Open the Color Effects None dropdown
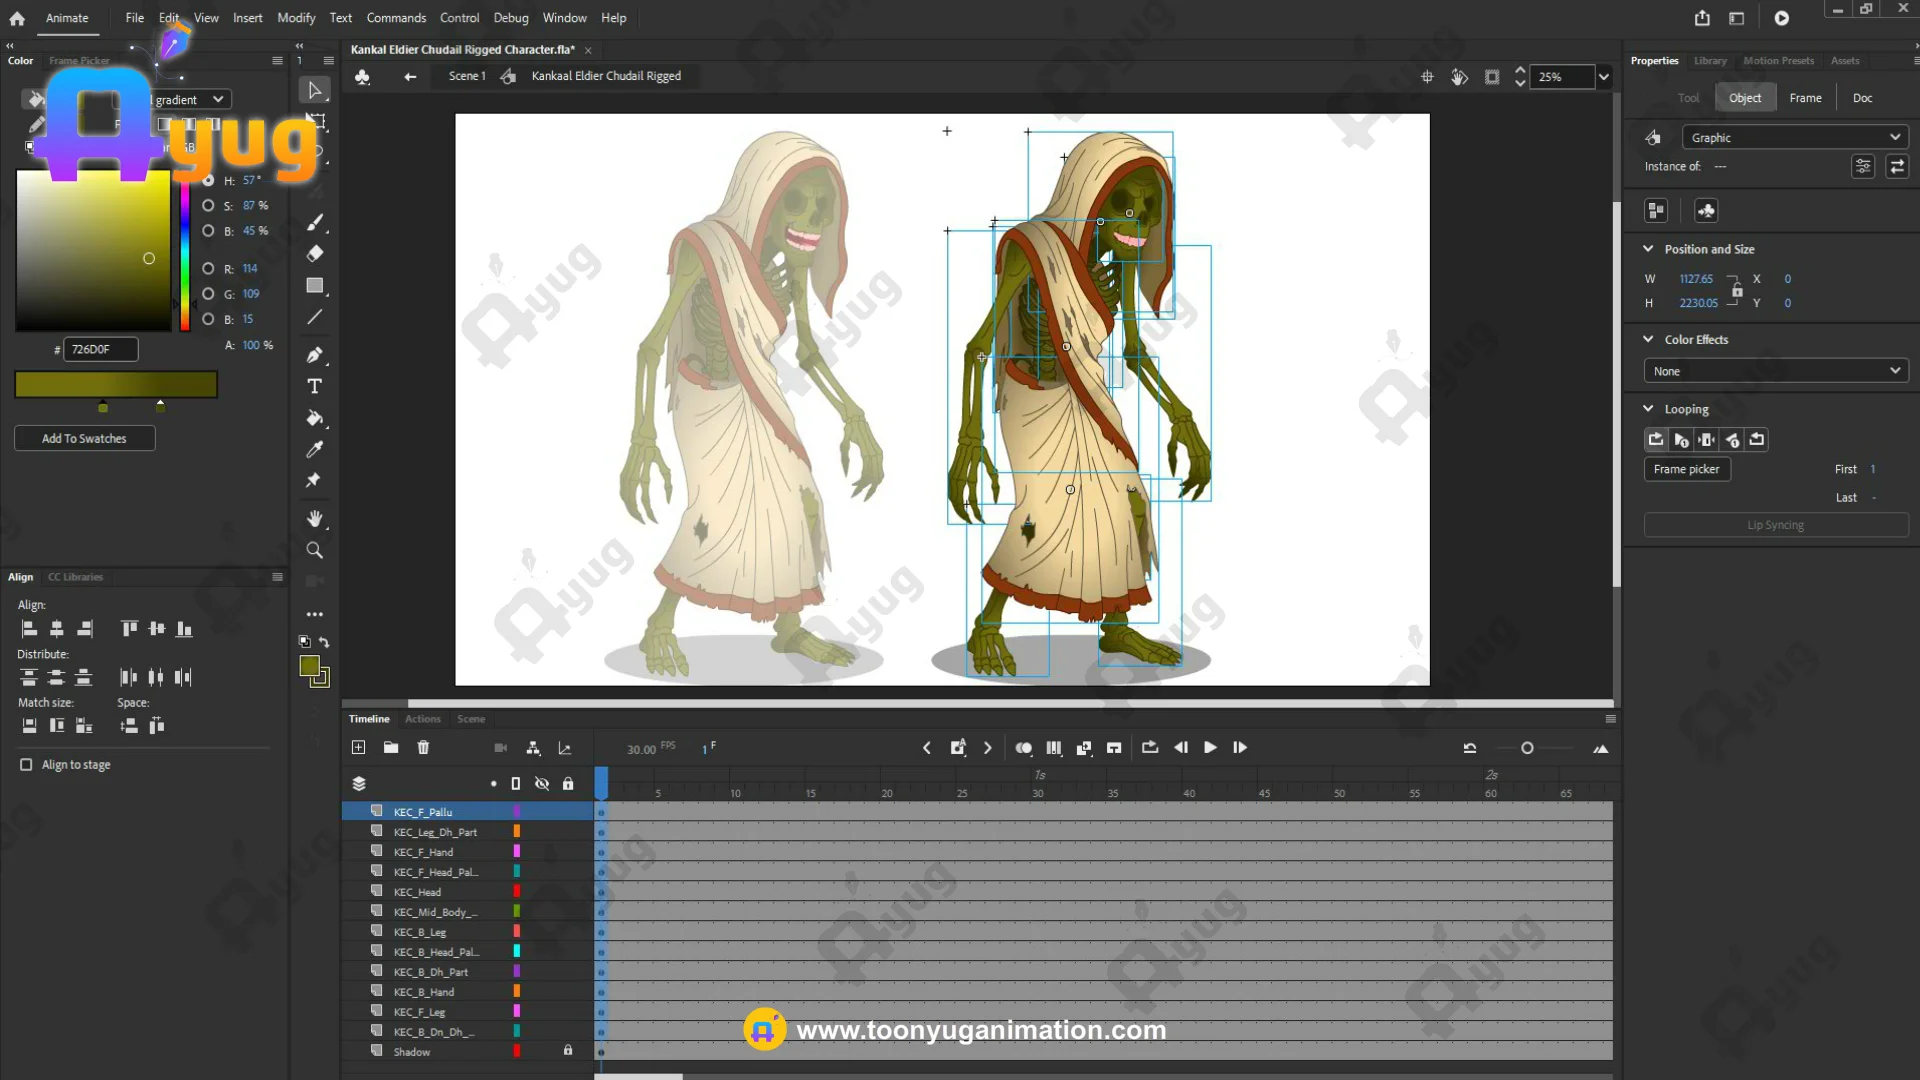 [x=1775, y=371]
